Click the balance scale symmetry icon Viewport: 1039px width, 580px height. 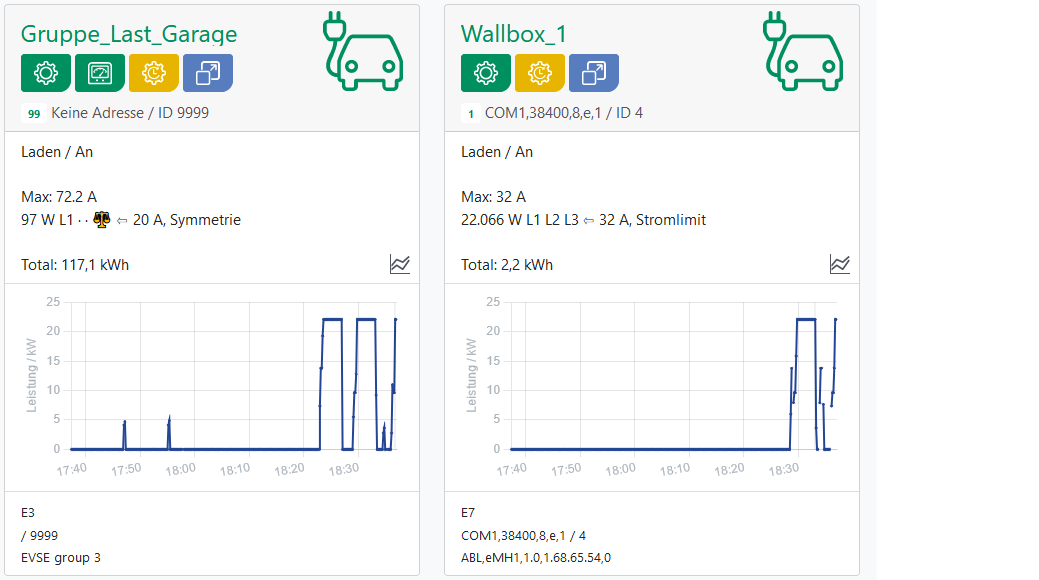[x=102, y=220]
